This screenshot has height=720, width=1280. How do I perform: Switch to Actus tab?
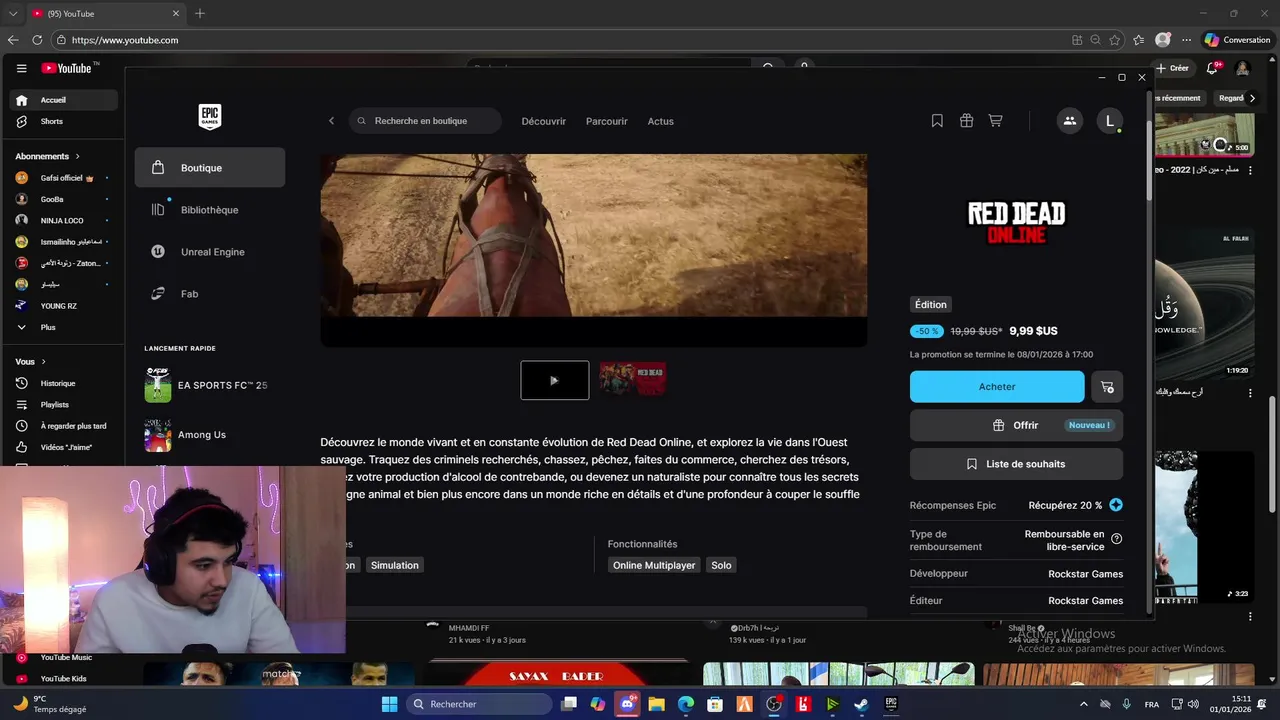point(661,121)
